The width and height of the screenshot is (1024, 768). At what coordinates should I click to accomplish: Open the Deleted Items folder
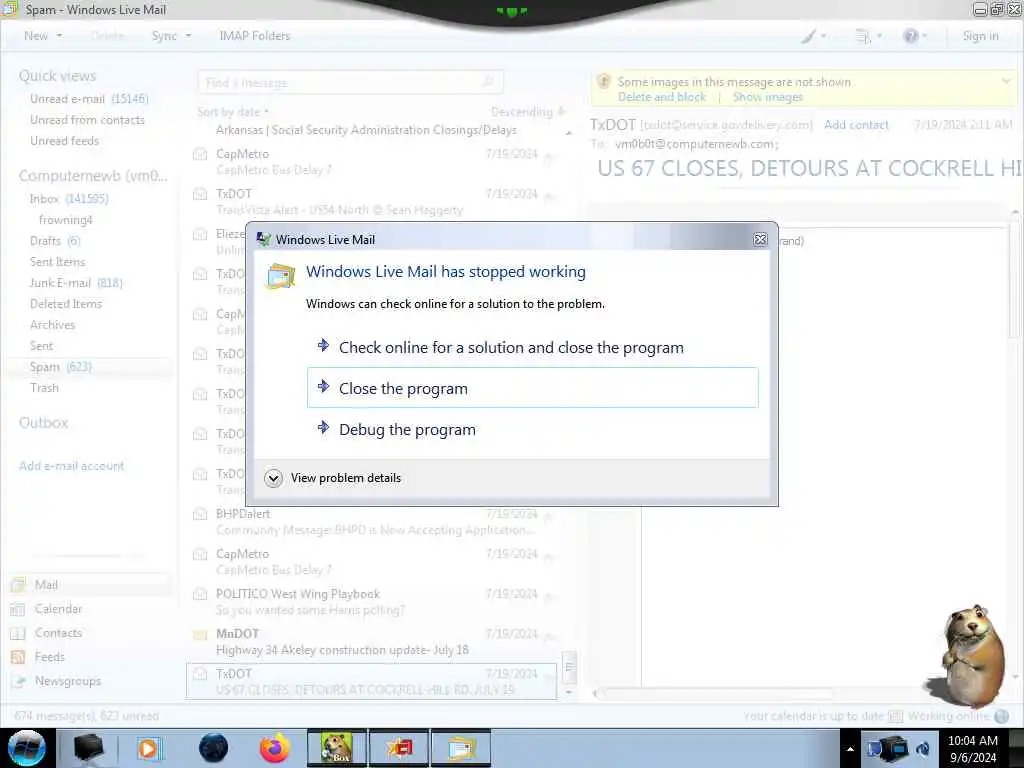(x=65, y=303)
